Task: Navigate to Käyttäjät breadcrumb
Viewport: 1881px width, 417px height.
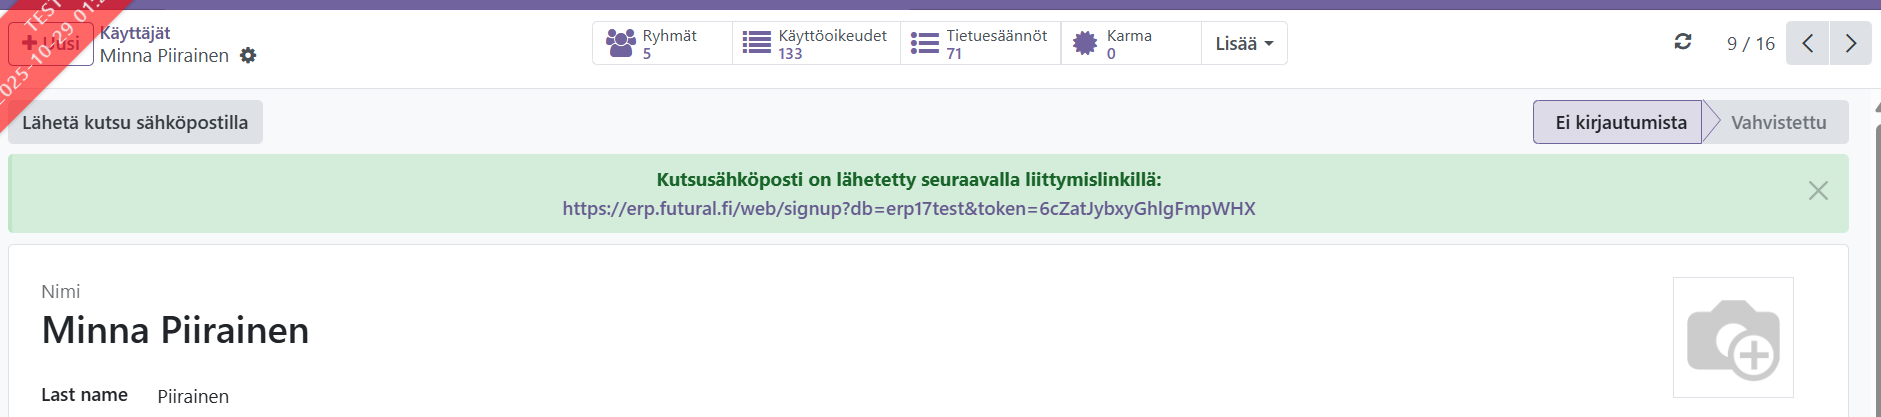Action: (x=135, y=33)
